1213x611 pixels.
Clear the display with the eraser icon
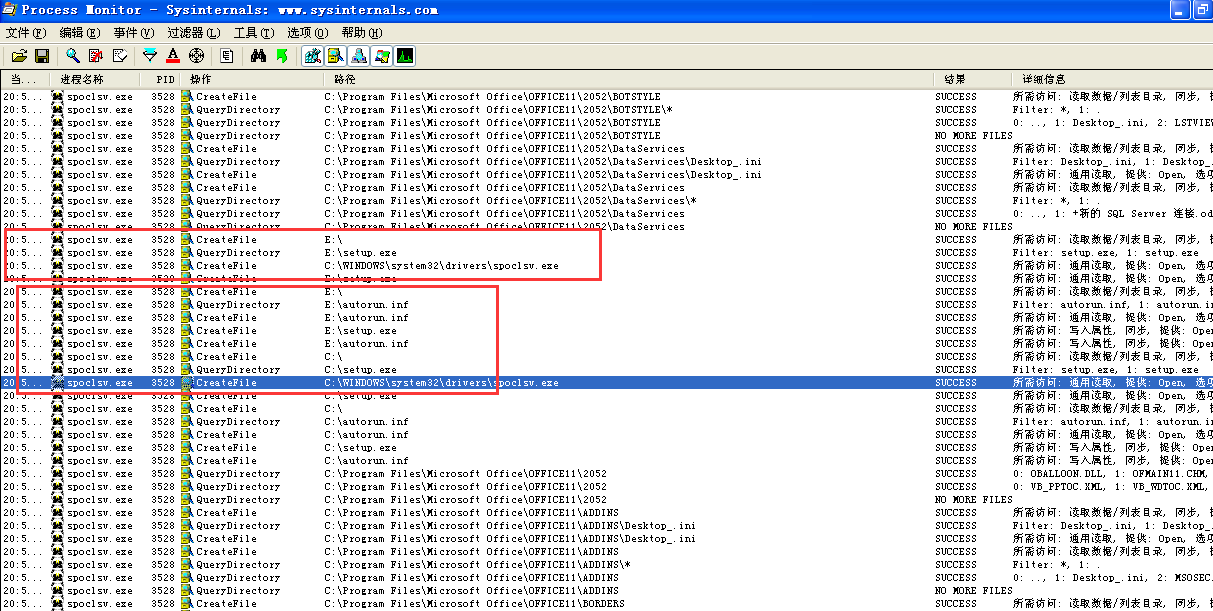tap(120, 56)
